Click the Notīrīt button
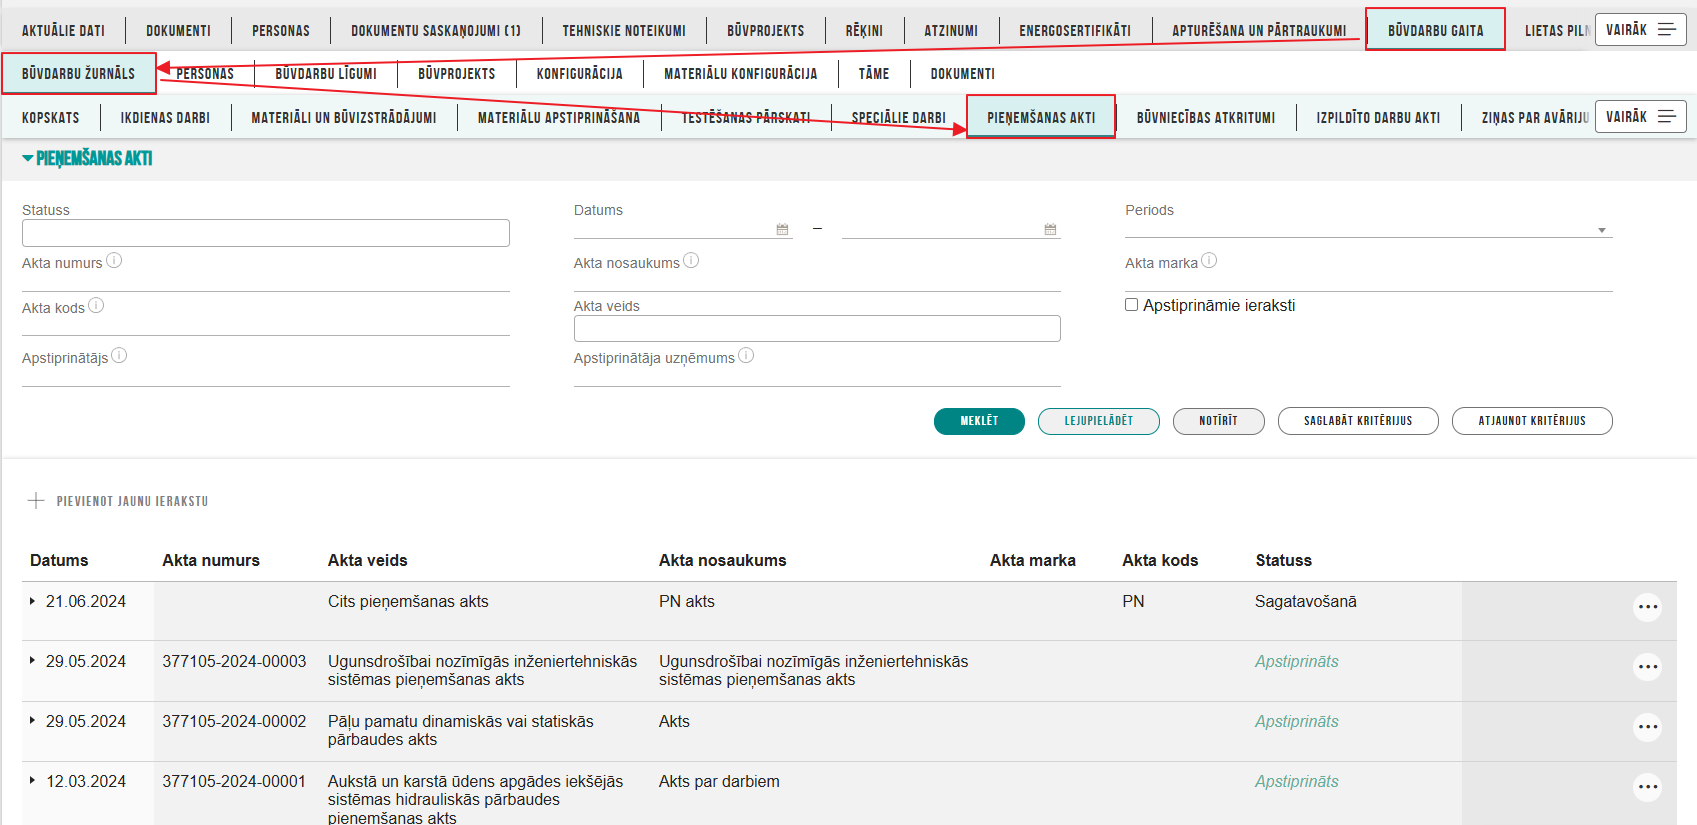 pyautogui.click(x=1218, y=421)
